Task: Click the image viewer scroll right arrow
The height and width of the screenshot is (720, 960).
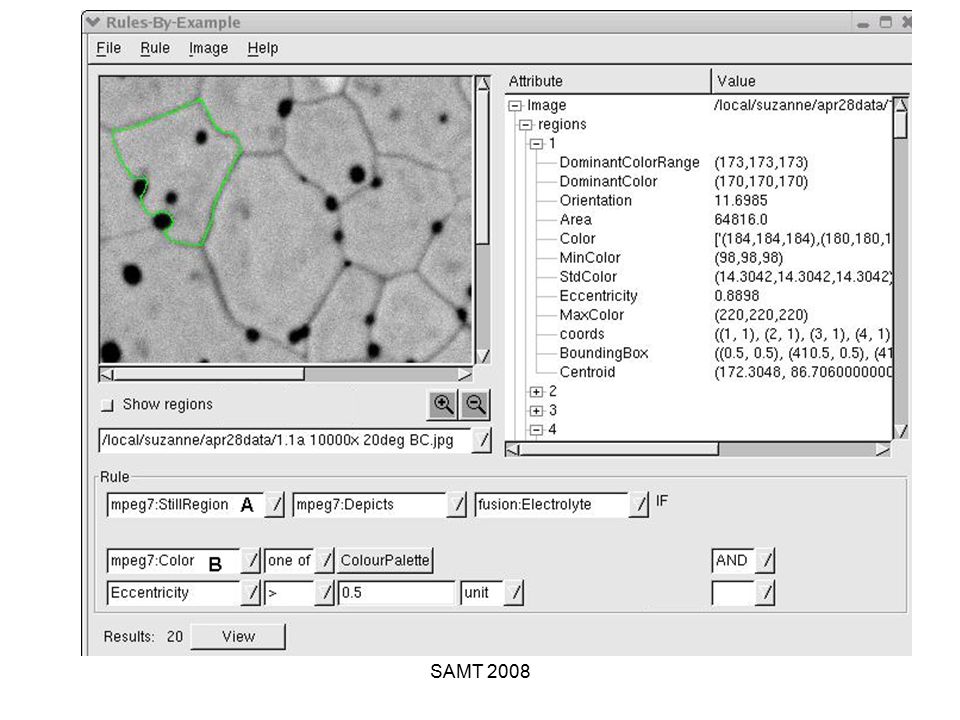Action: point(465,374)
